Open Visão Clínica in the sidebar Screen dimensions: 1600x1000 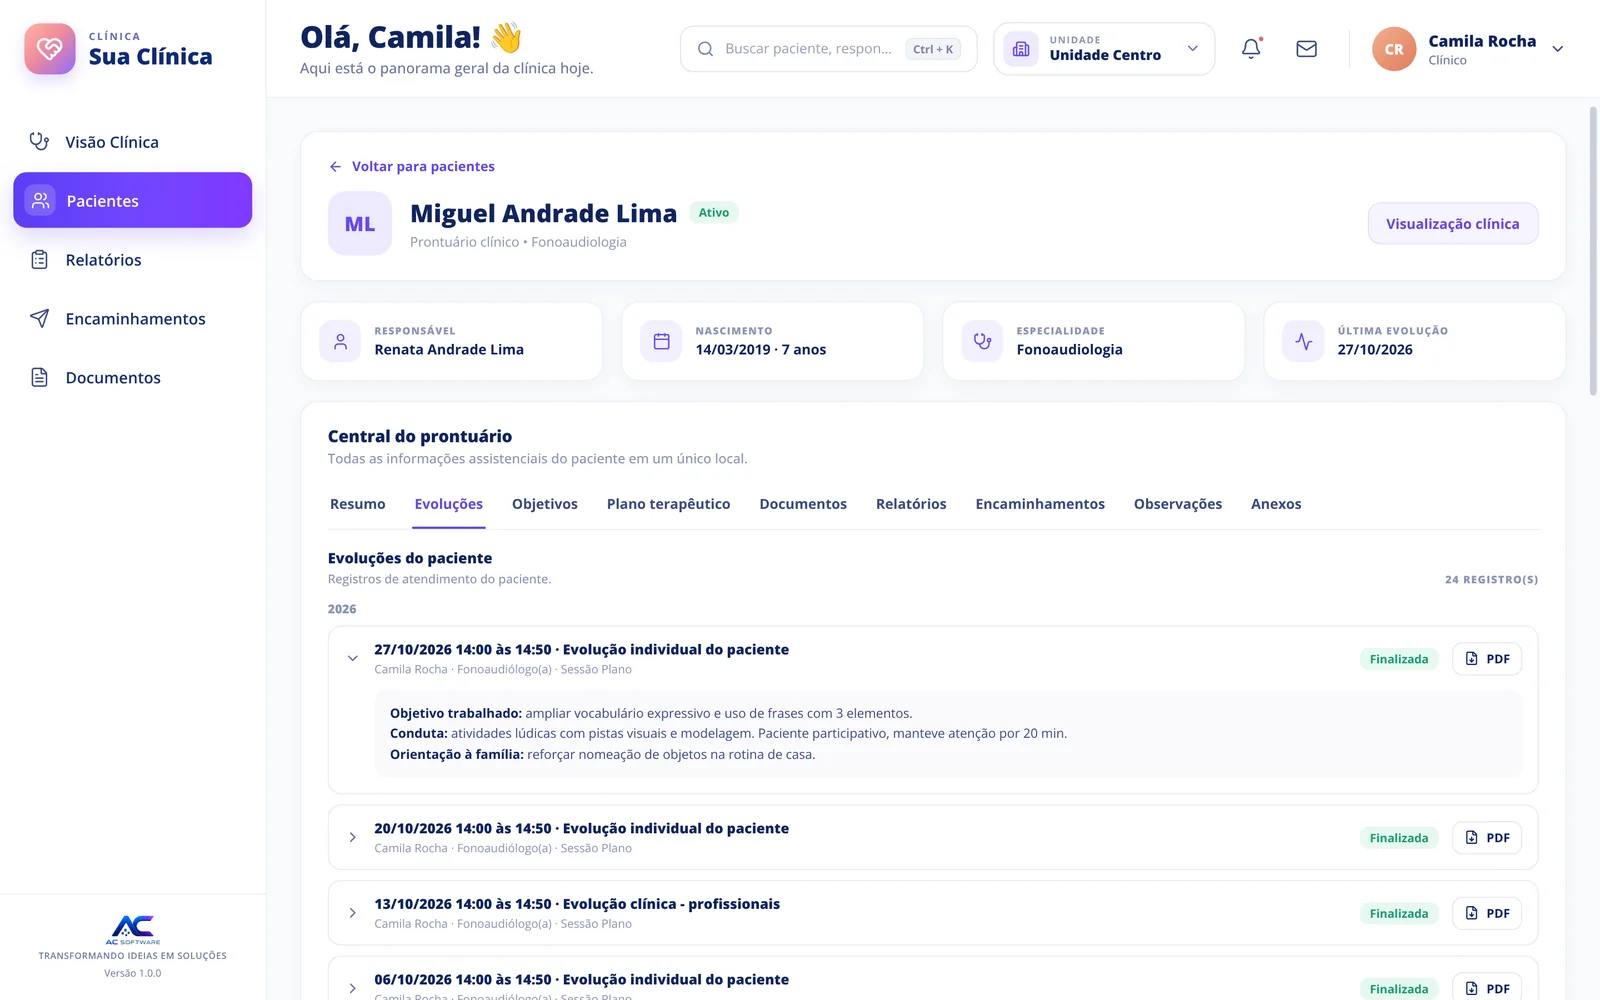(x=133, y=142)
